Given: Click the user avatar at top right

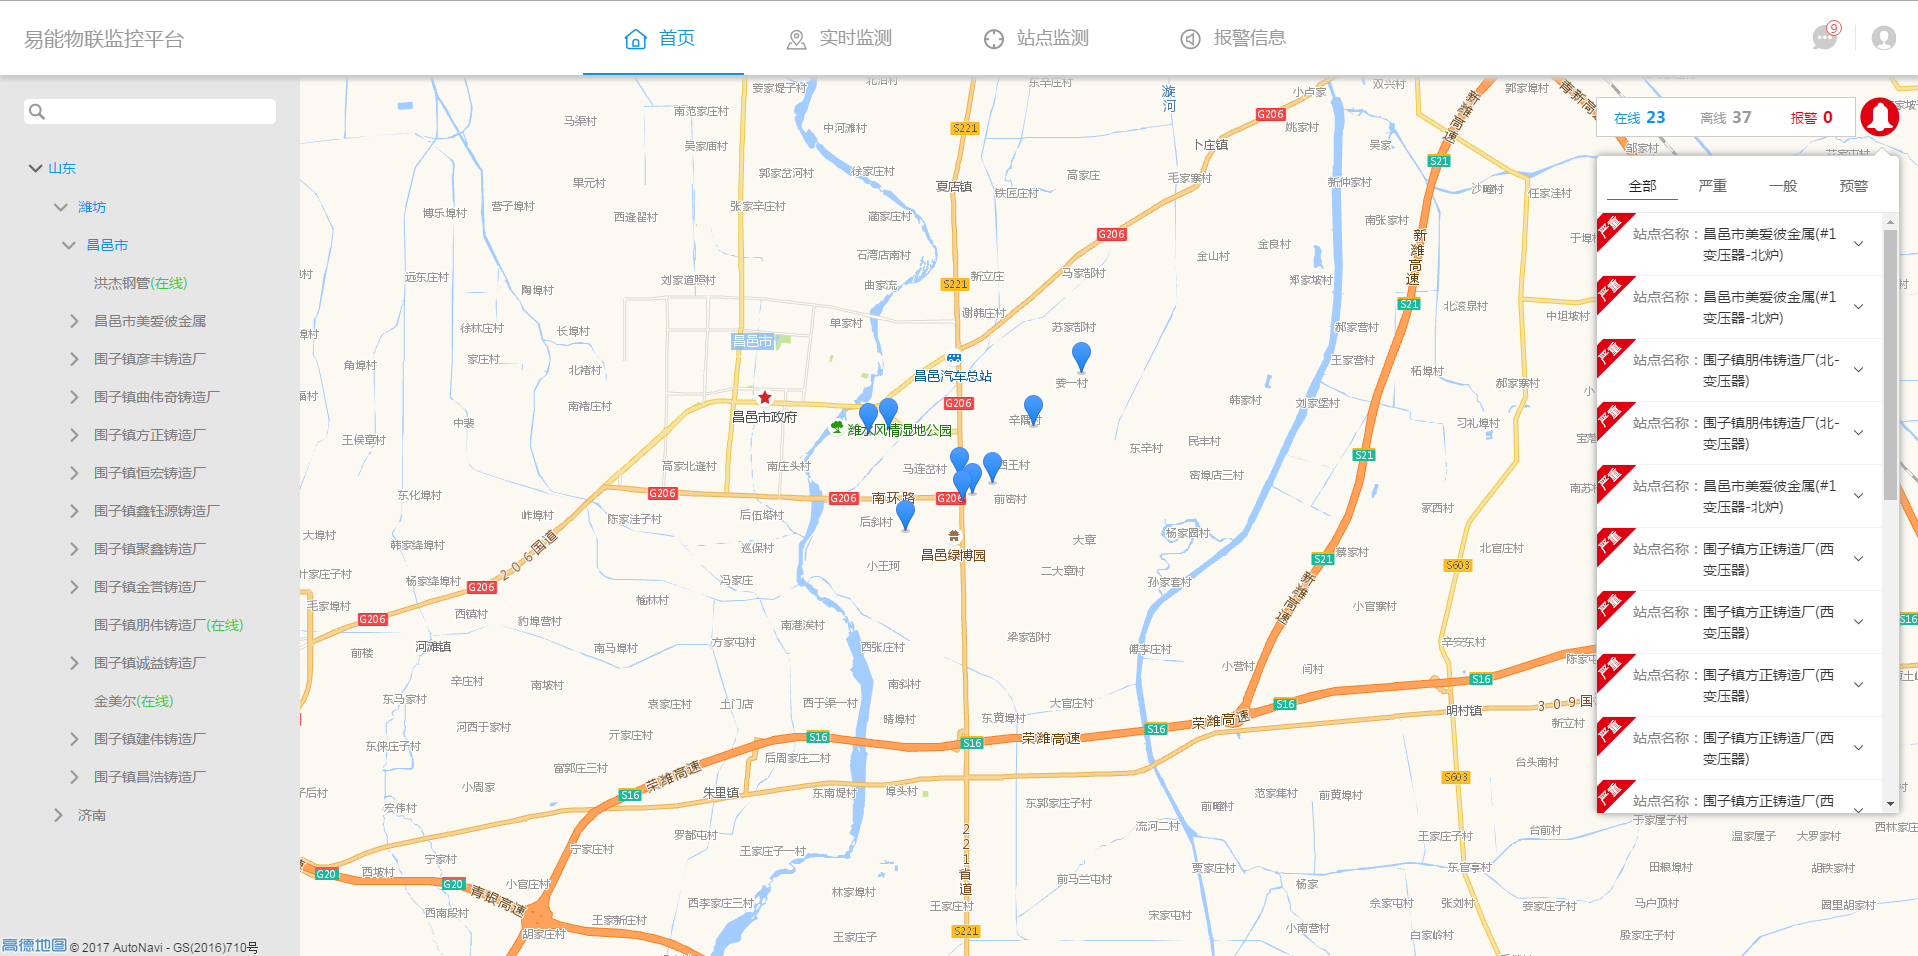Looking at the screenshot, I should pyautogui.click(x=1883, y=38).
